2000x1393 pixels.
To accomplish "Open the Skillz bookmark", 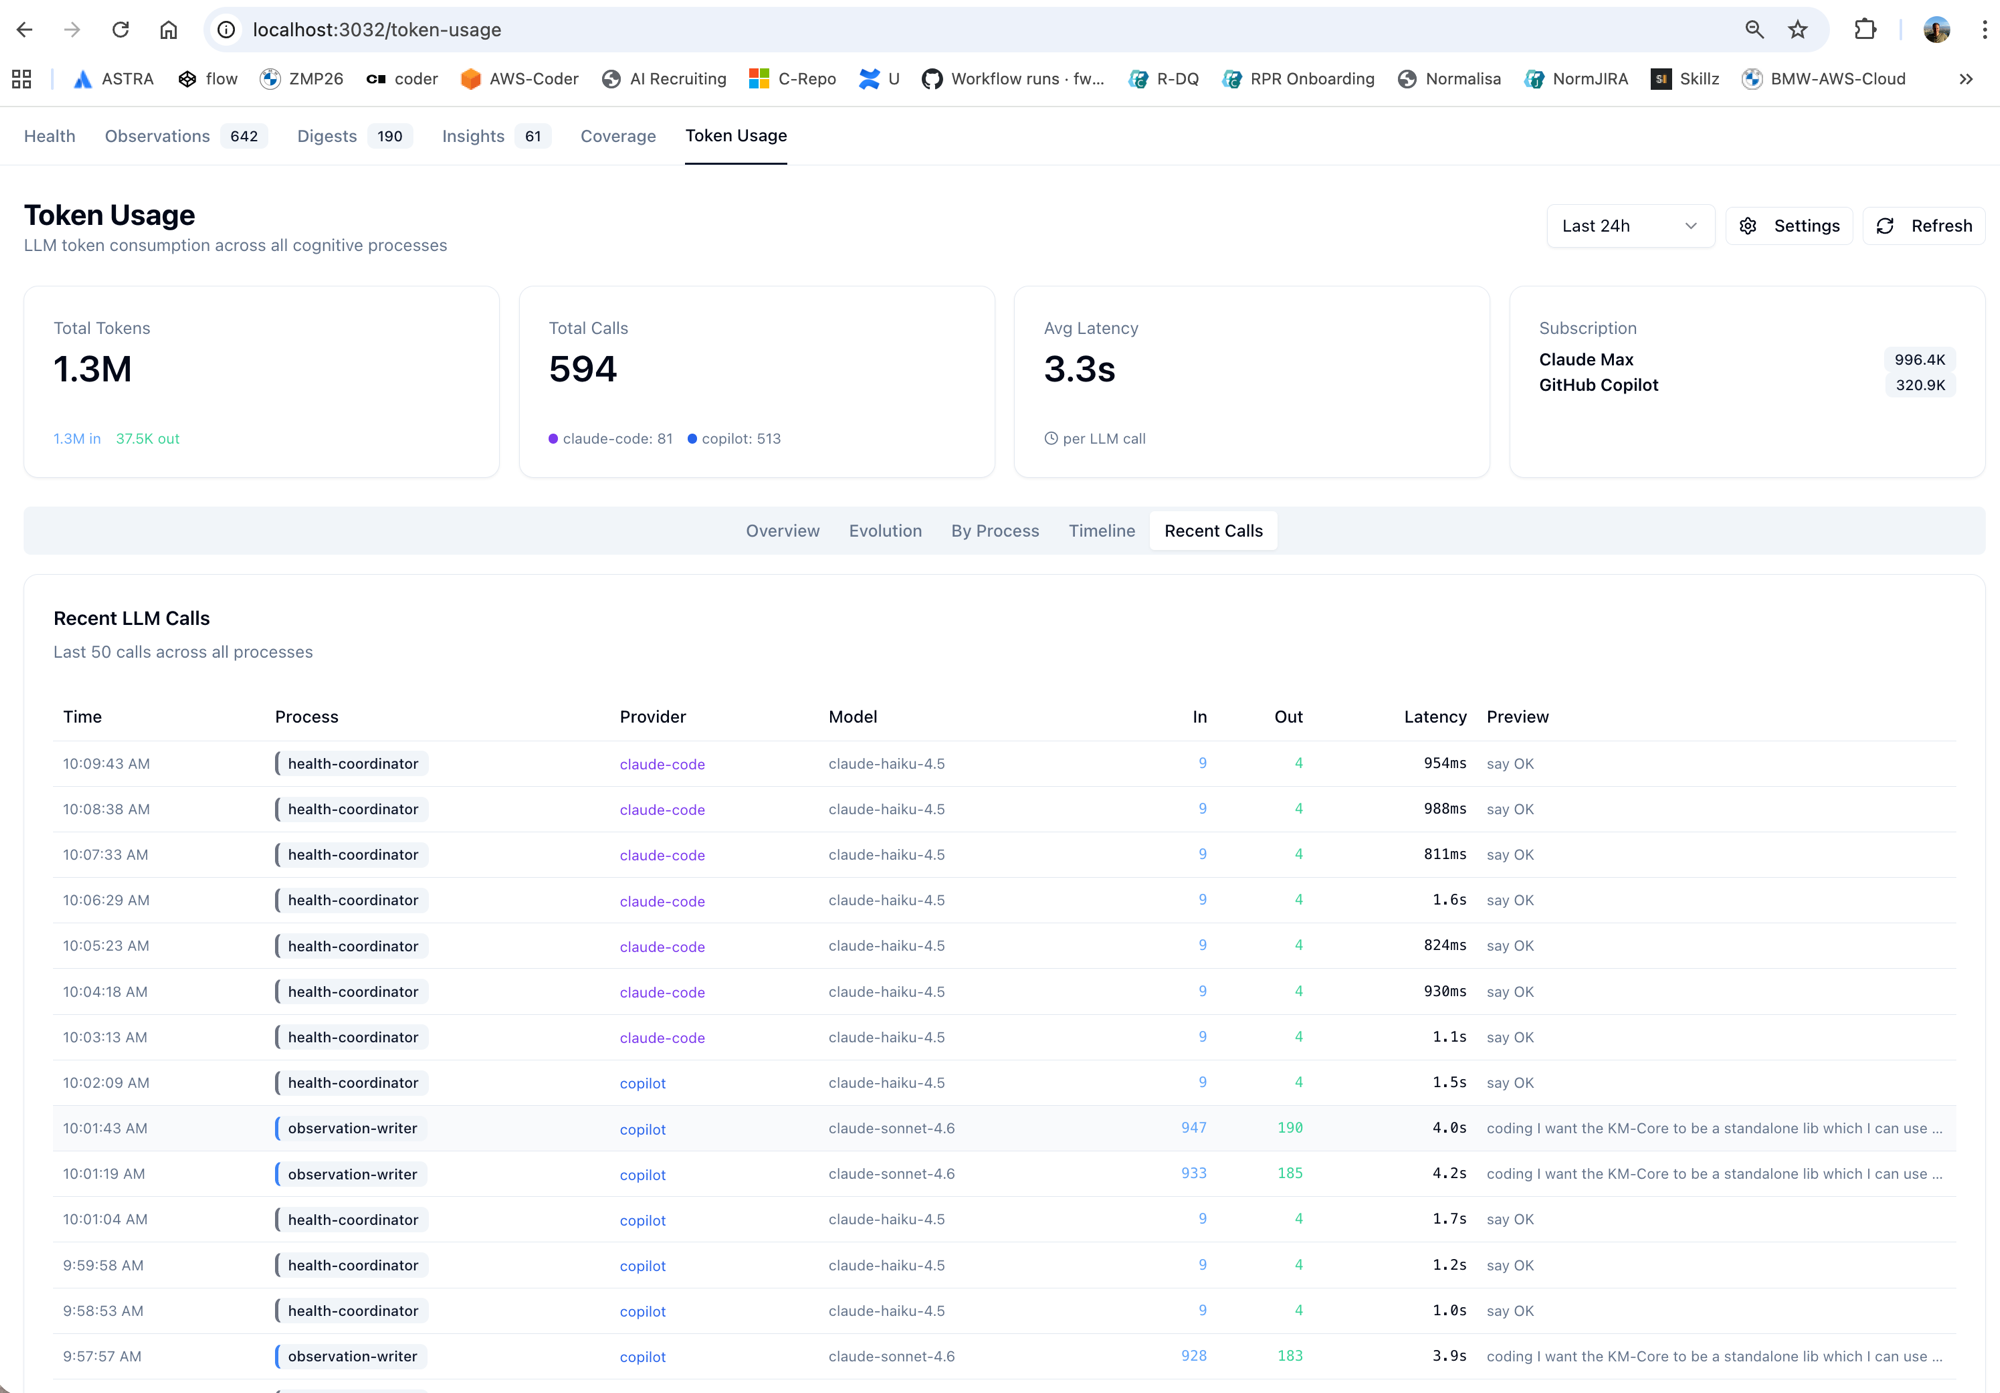I will [x=1685, y=79].
